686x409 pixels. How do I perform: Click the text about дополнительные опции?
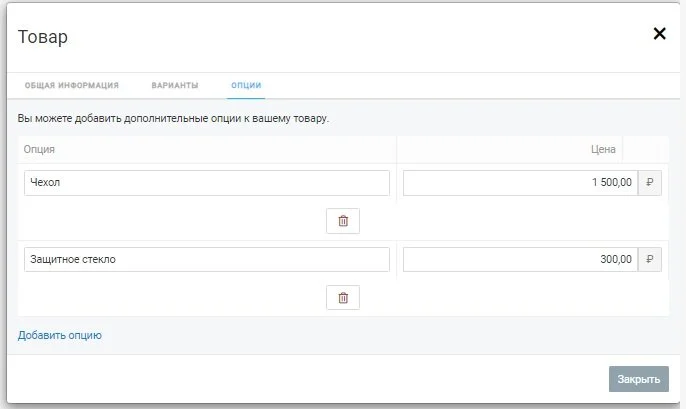tap(173, 119)
